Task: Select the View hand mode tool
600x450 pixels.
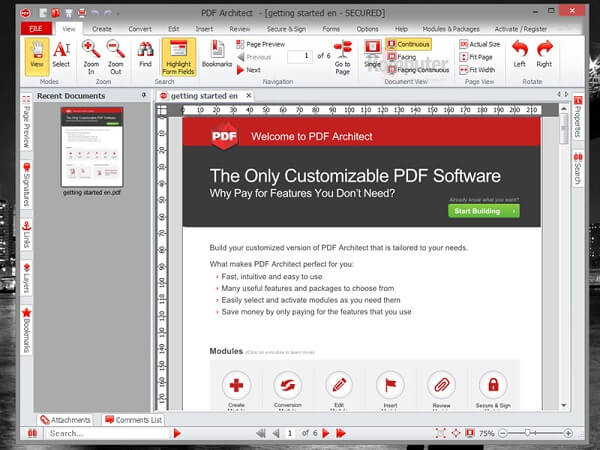Action: [x=37, y=57]
